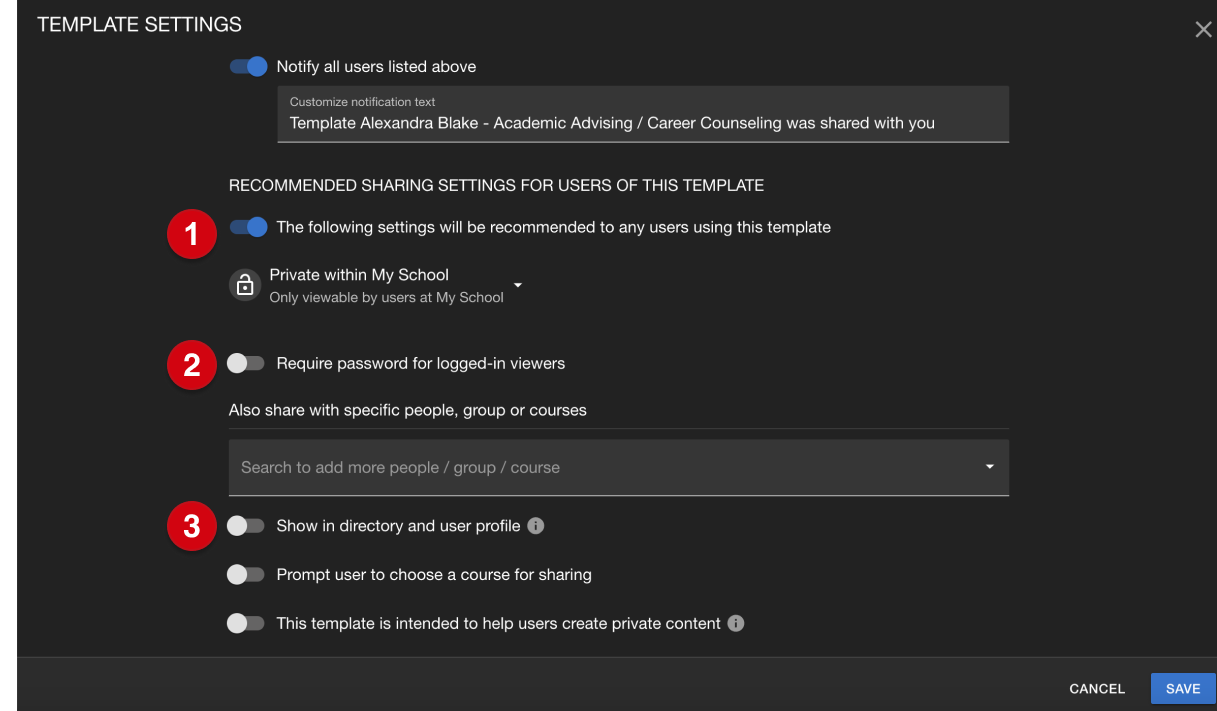
Task: Click the Cancel button
Action: point(1097,689)
